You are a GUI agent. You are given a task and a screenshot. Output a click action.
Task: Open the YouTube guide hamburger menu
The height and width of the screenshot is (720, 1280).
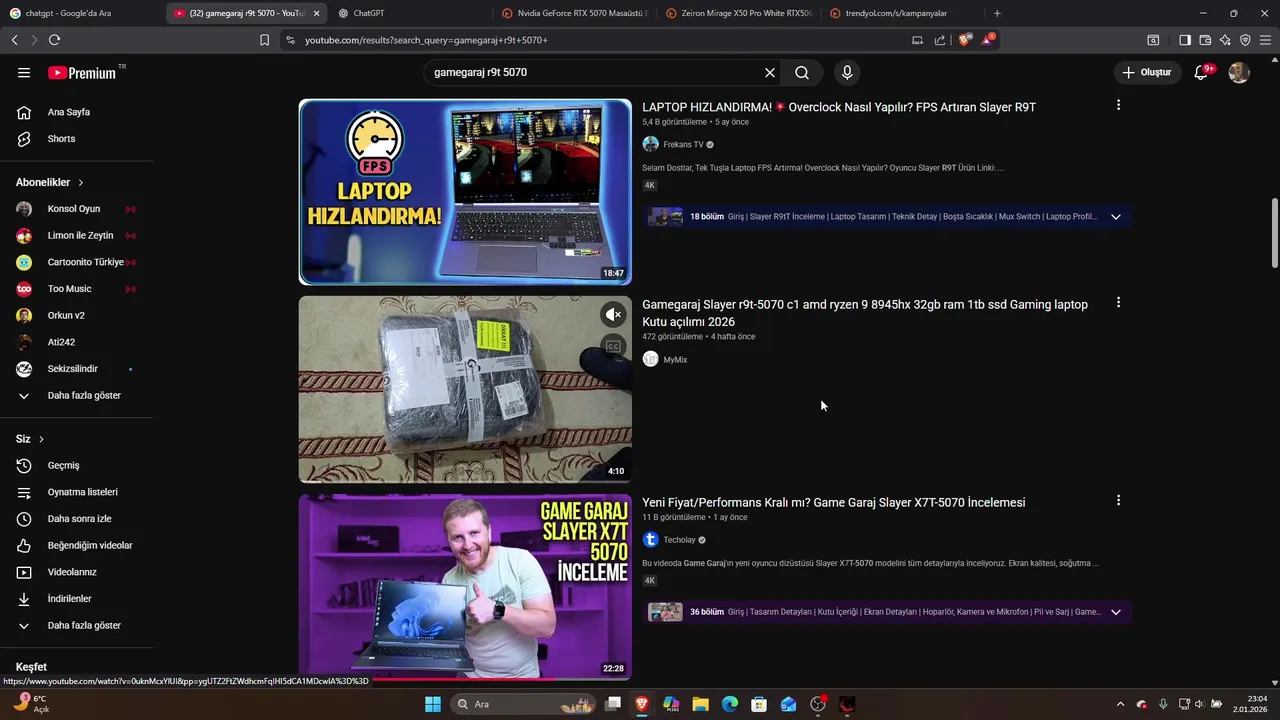(24, 72)
